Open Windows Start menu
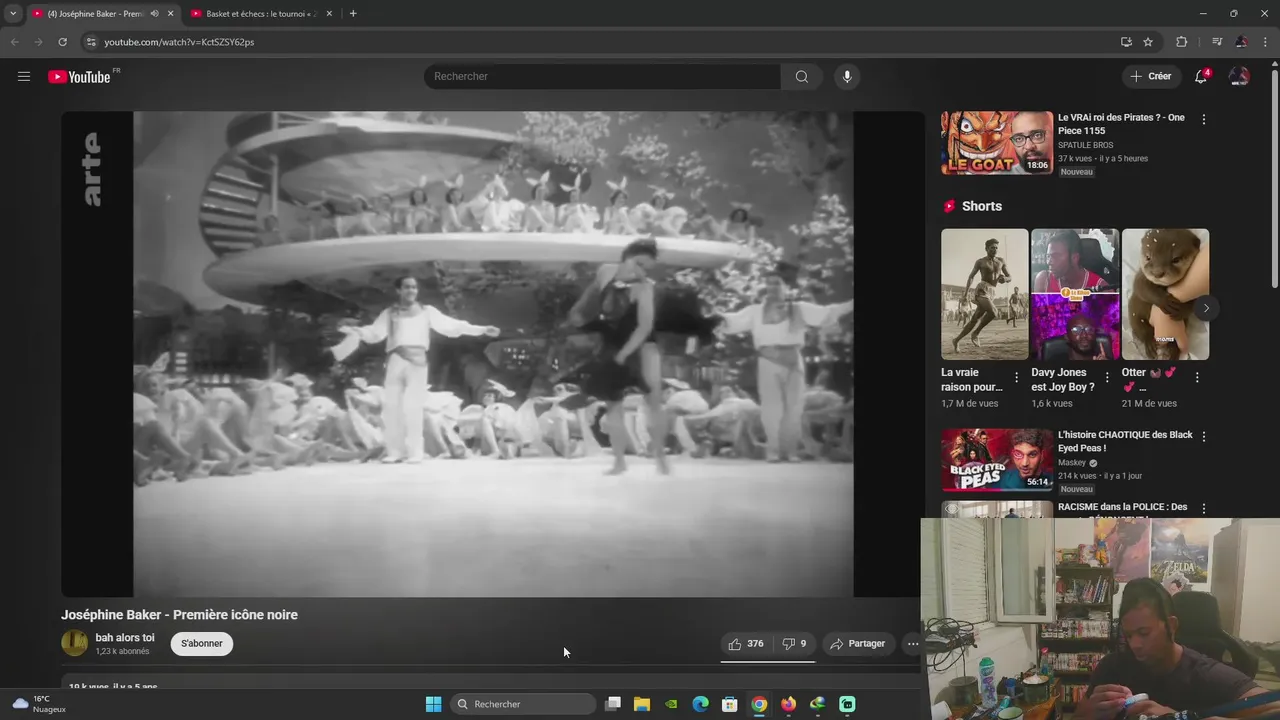The image size is (1280, 720). click(433, 704)
